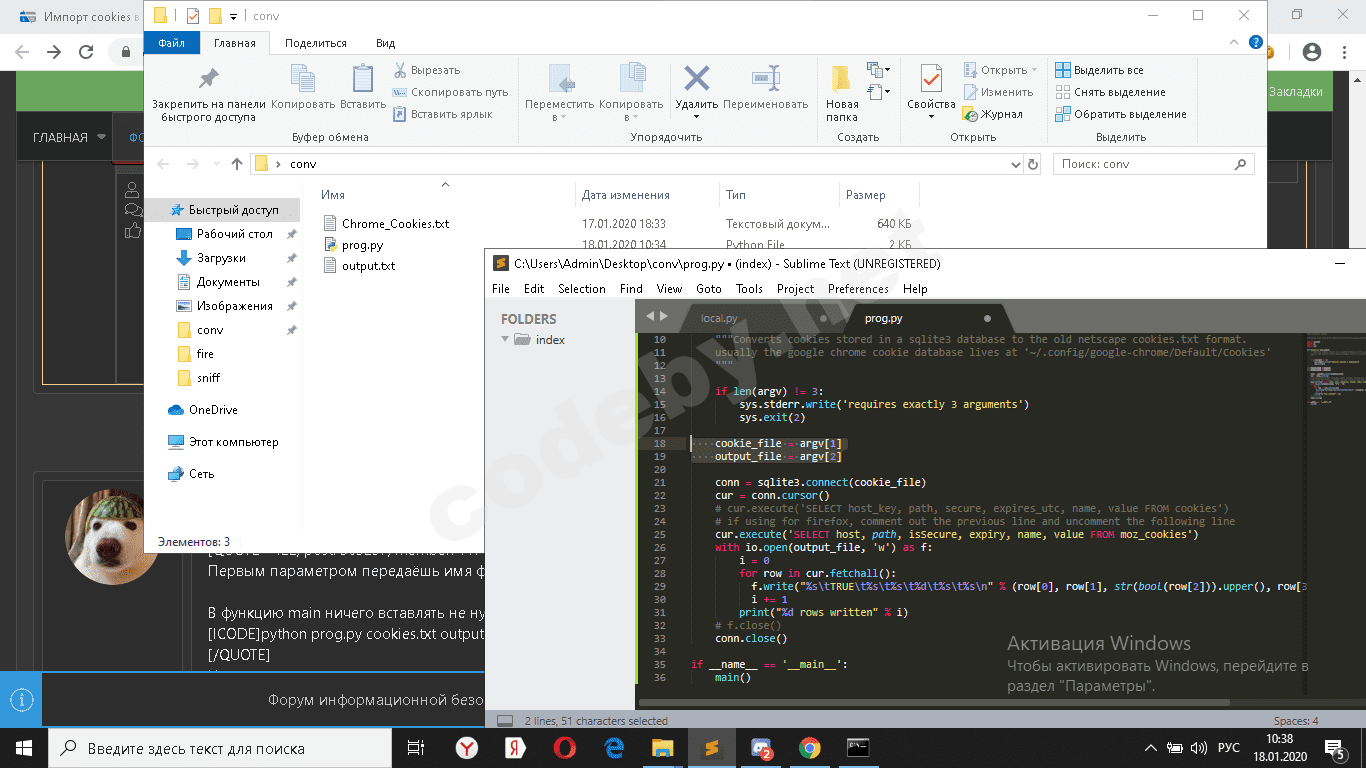Click the red Delete icon
Viewport: 1366px width, 768px height.
coord(696,80)
